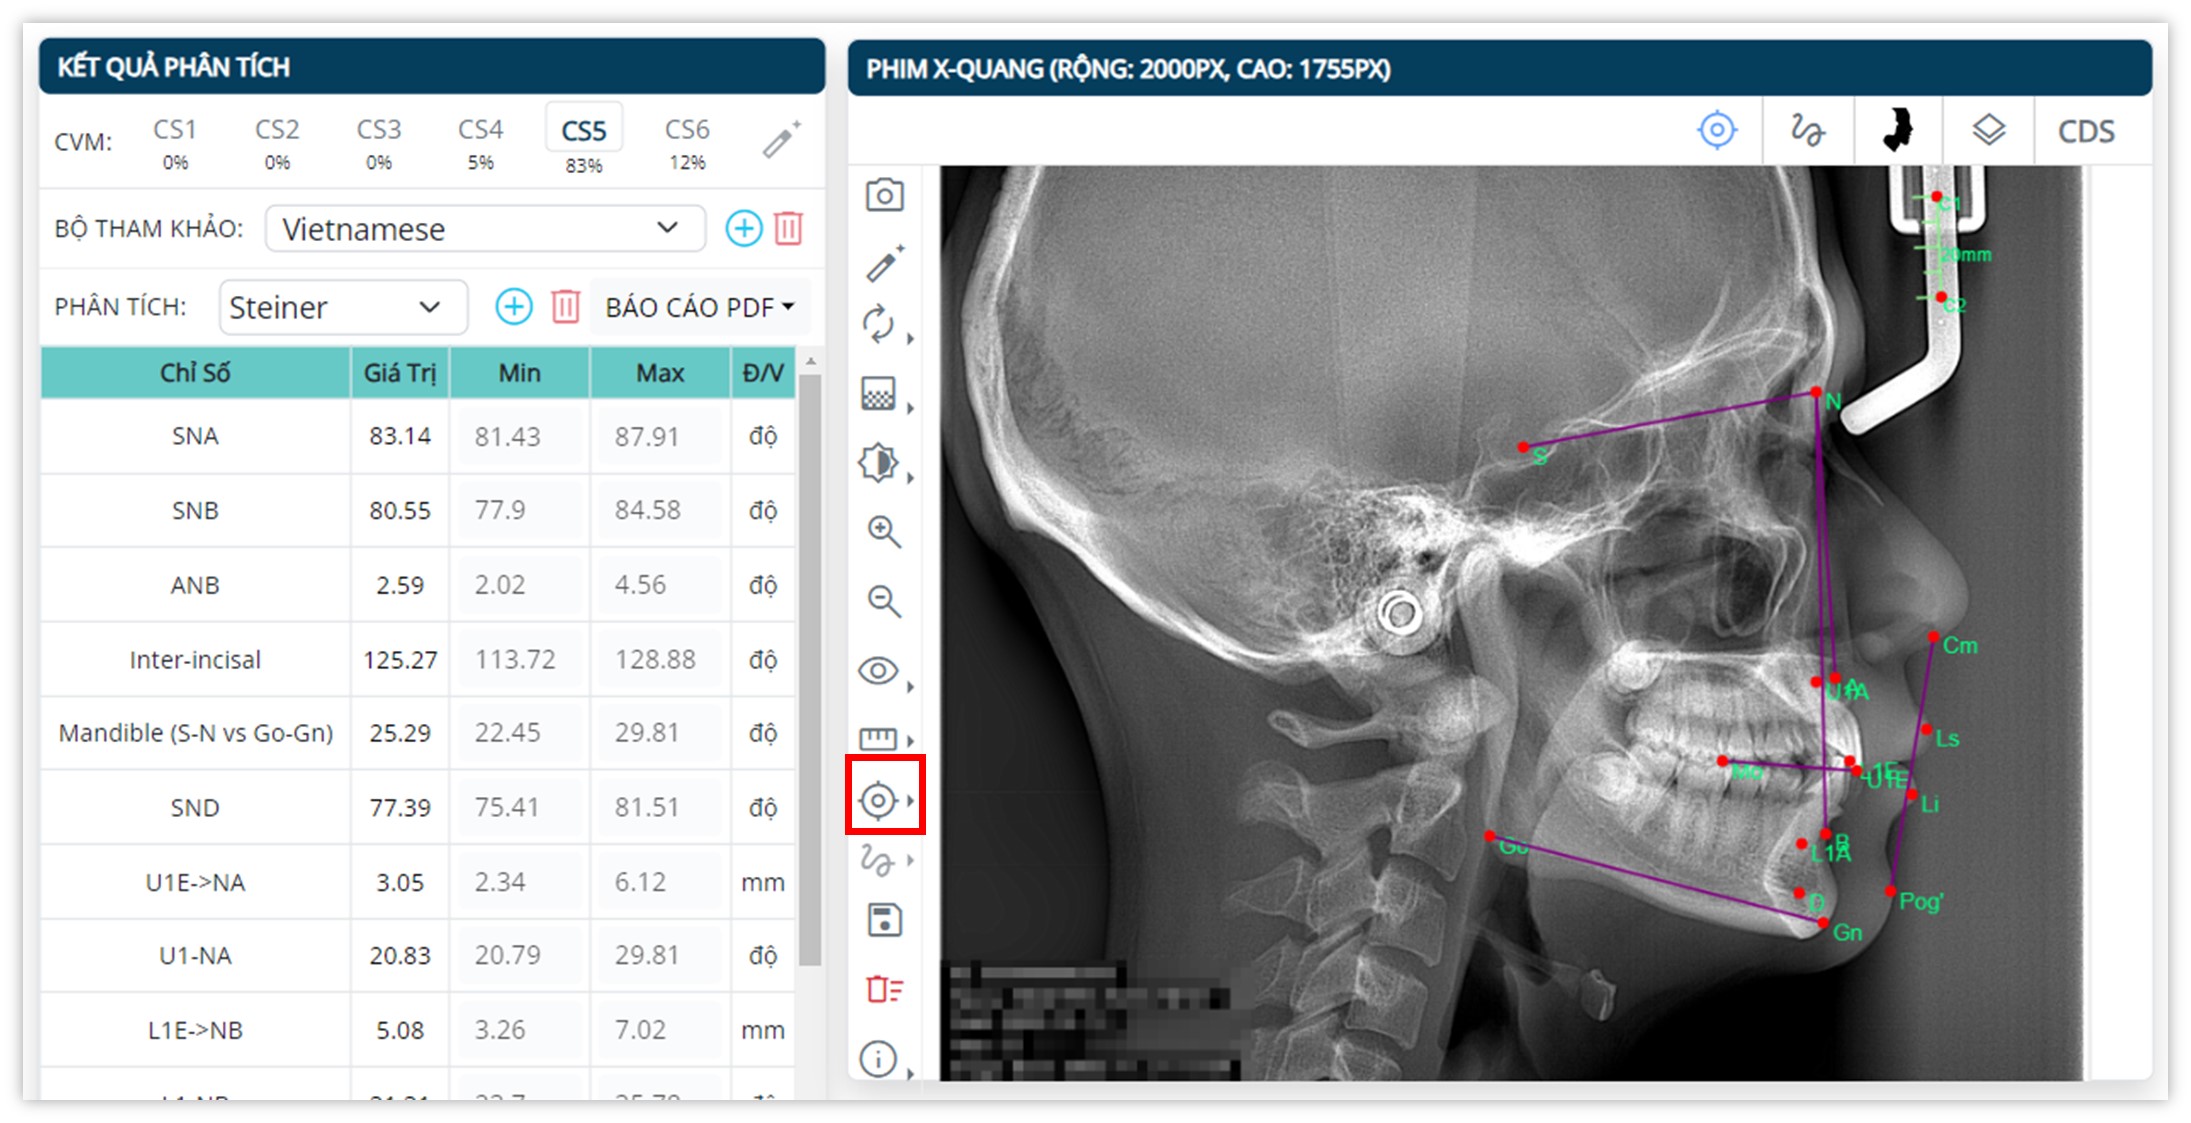2191x1123 pixels.
Task: Open the BÁO CÁO PDF dropdown
Action: click(699, 306)
